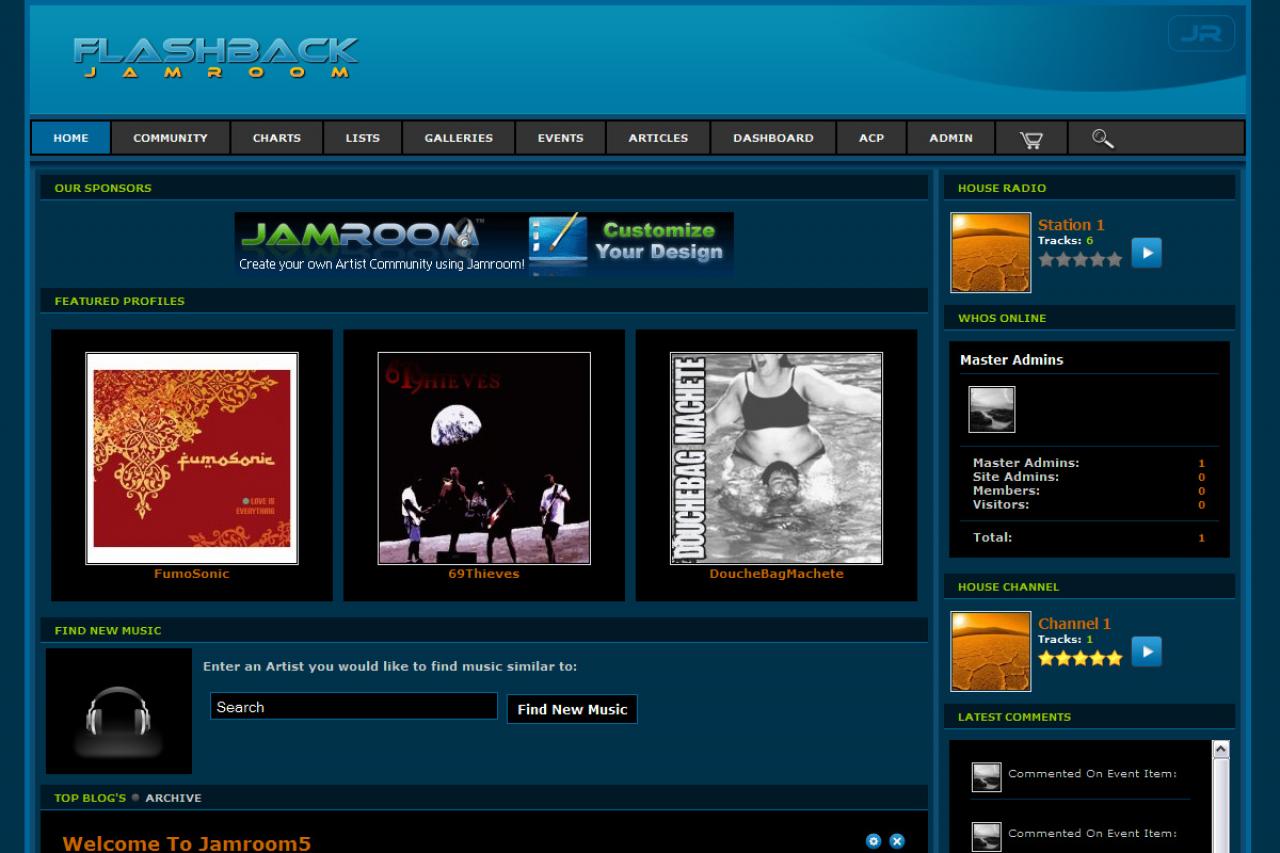
Task: Click the House Radio section header
Action: click(1090, 188)
